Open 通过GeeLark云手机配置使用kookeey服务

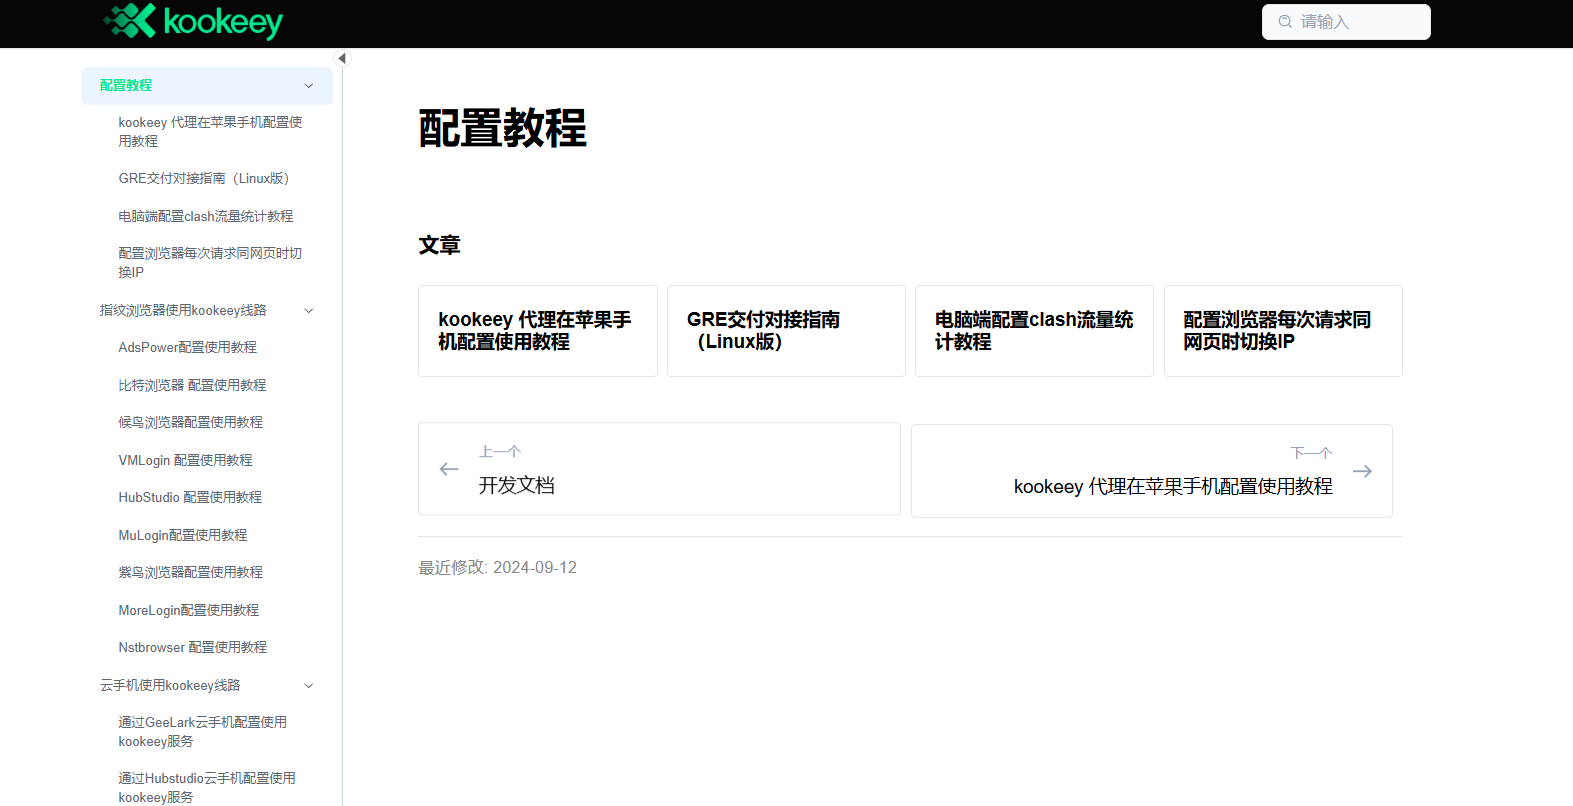coord(203,732)
